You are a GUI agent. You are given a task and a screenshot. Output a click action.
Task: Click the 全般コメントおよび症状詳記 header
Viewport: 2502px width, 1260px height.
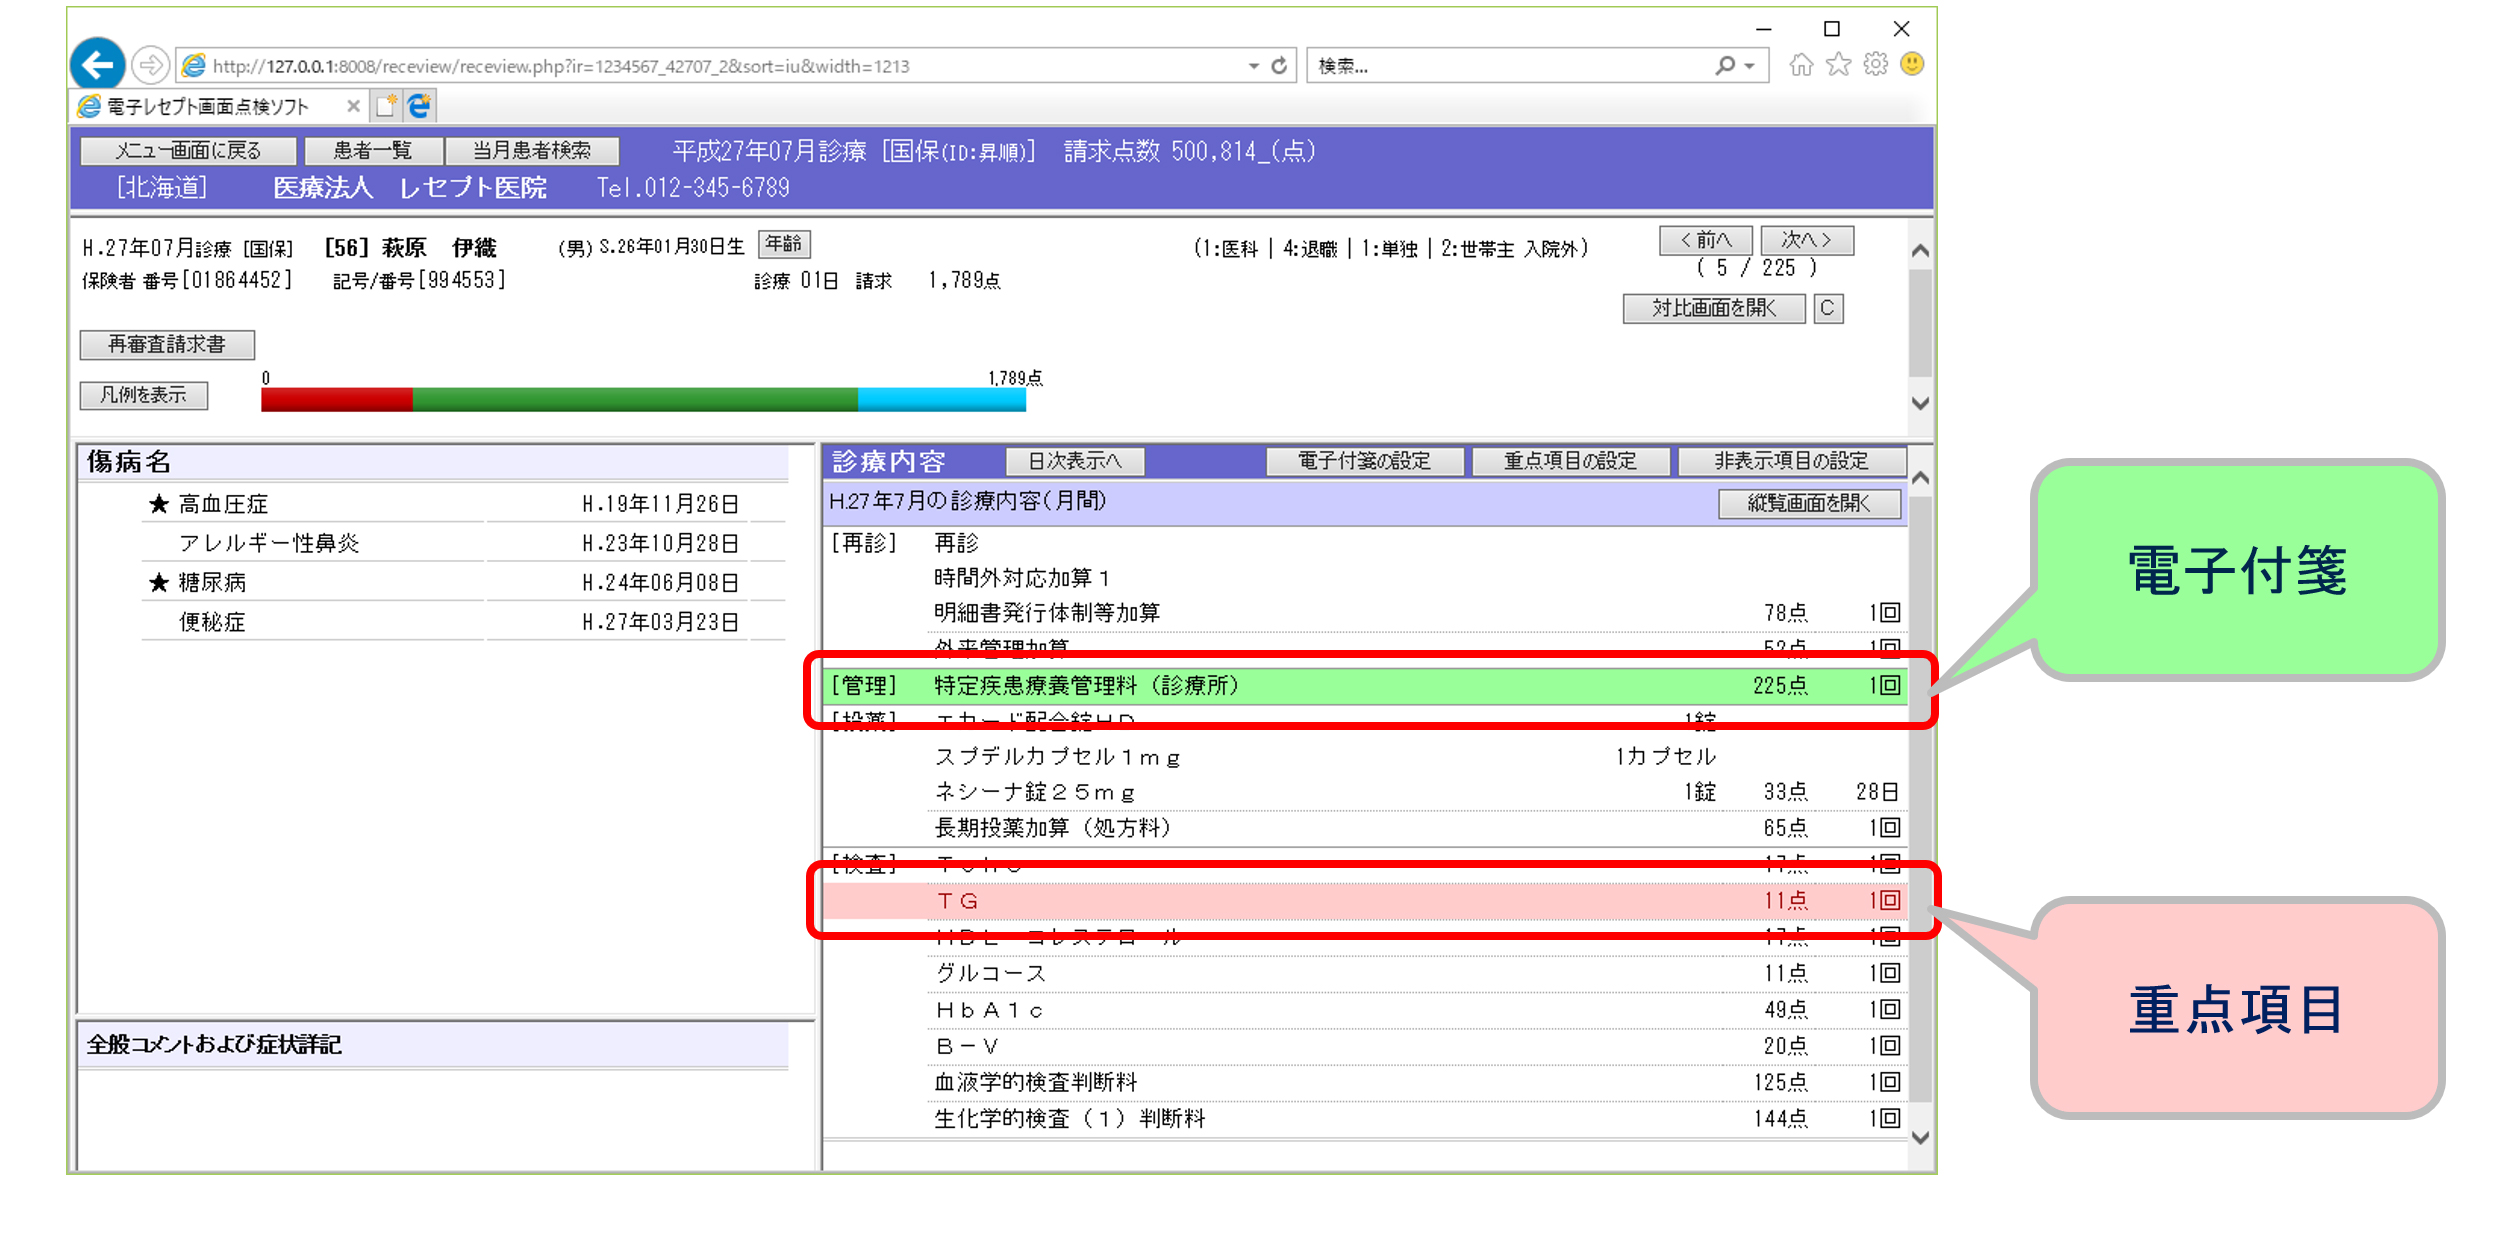(434, 1045)
